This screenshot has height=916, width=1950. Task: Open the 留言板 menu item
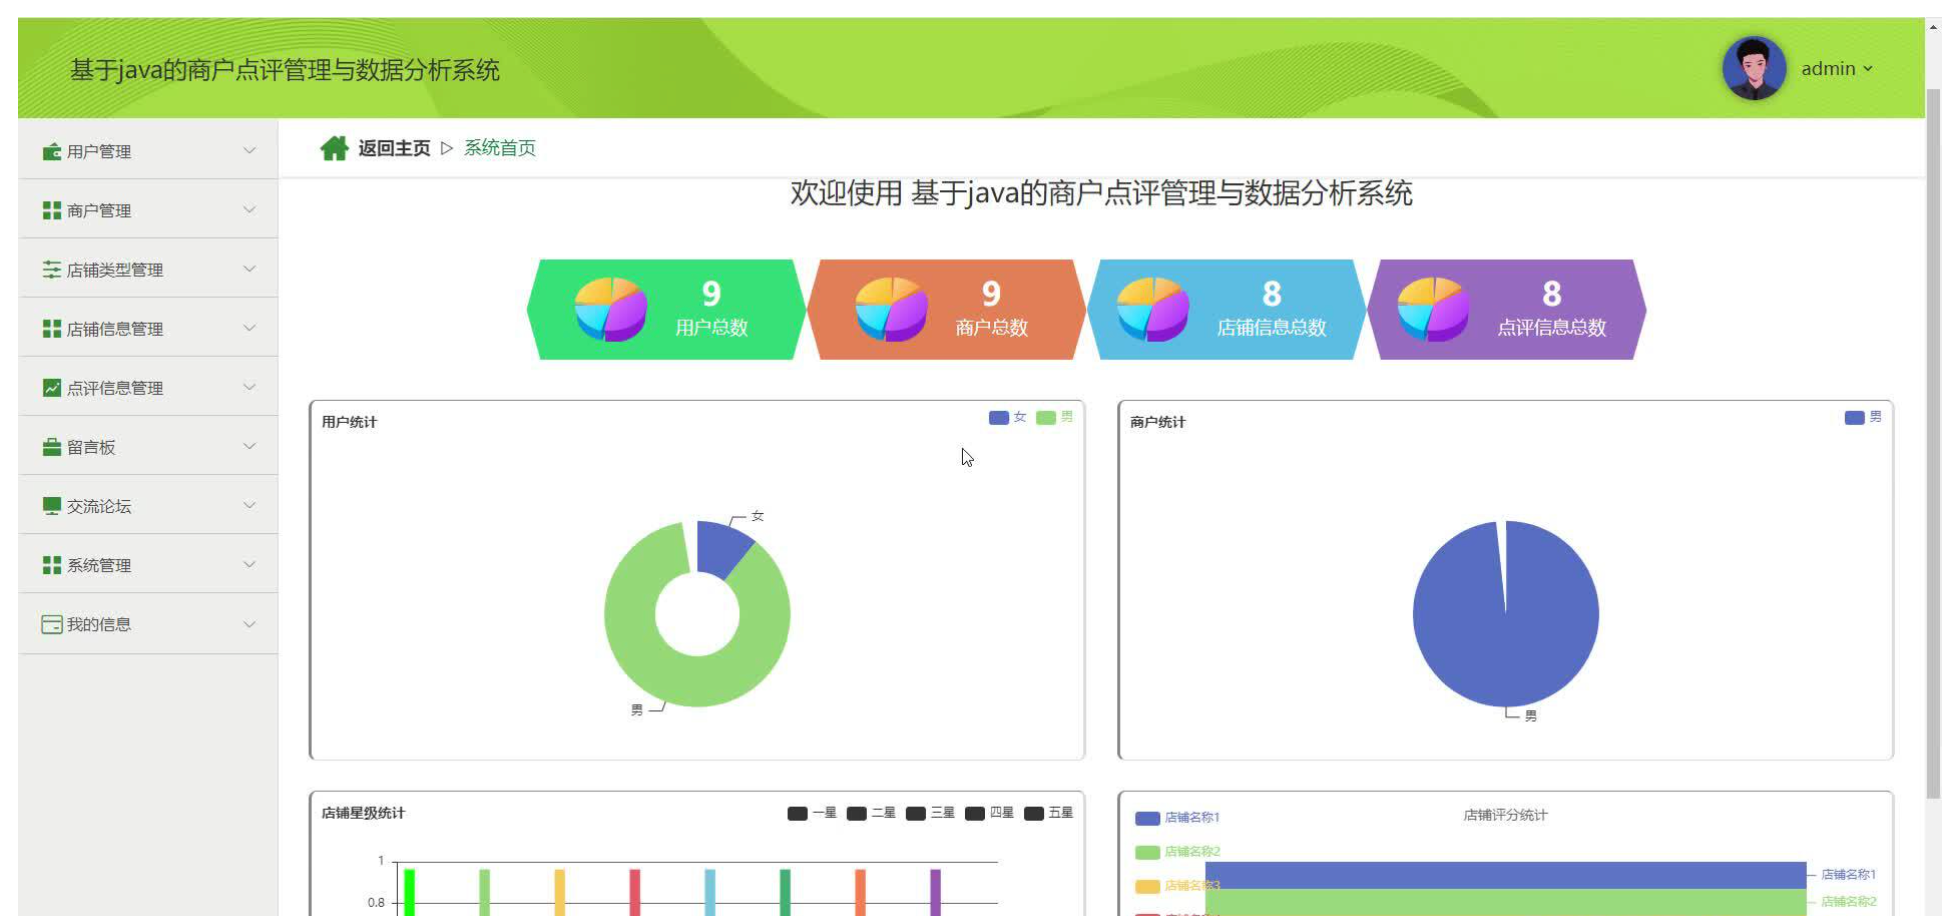pos(148,446)
